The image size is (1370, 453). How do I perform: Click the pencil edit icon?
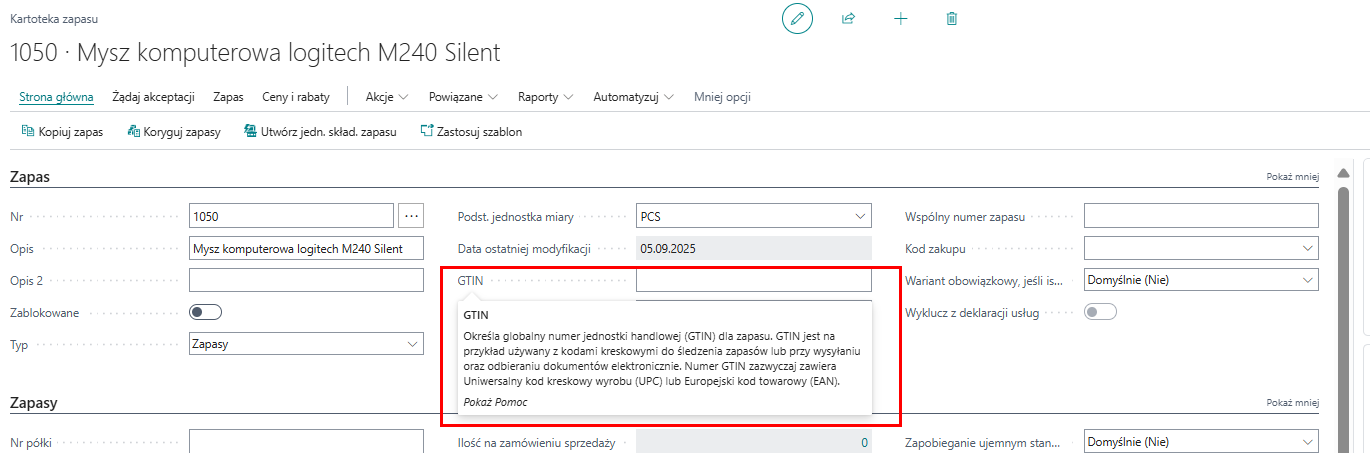pos(797,19)
